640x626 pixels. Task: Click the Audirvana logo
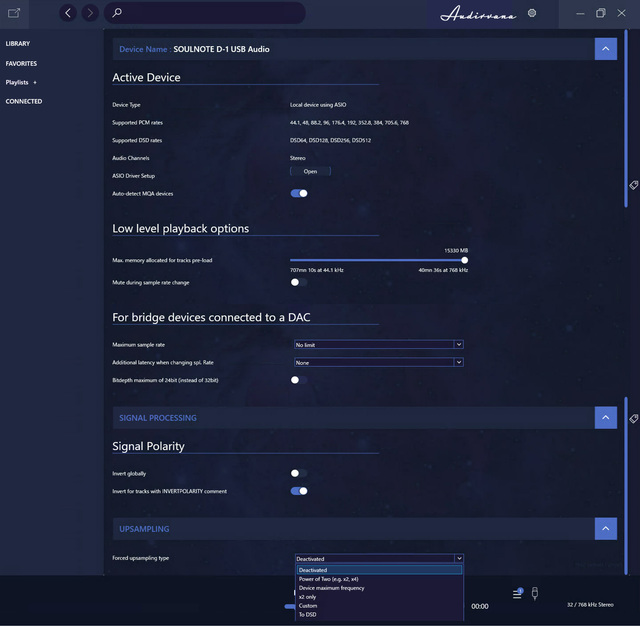coord(478,13)
